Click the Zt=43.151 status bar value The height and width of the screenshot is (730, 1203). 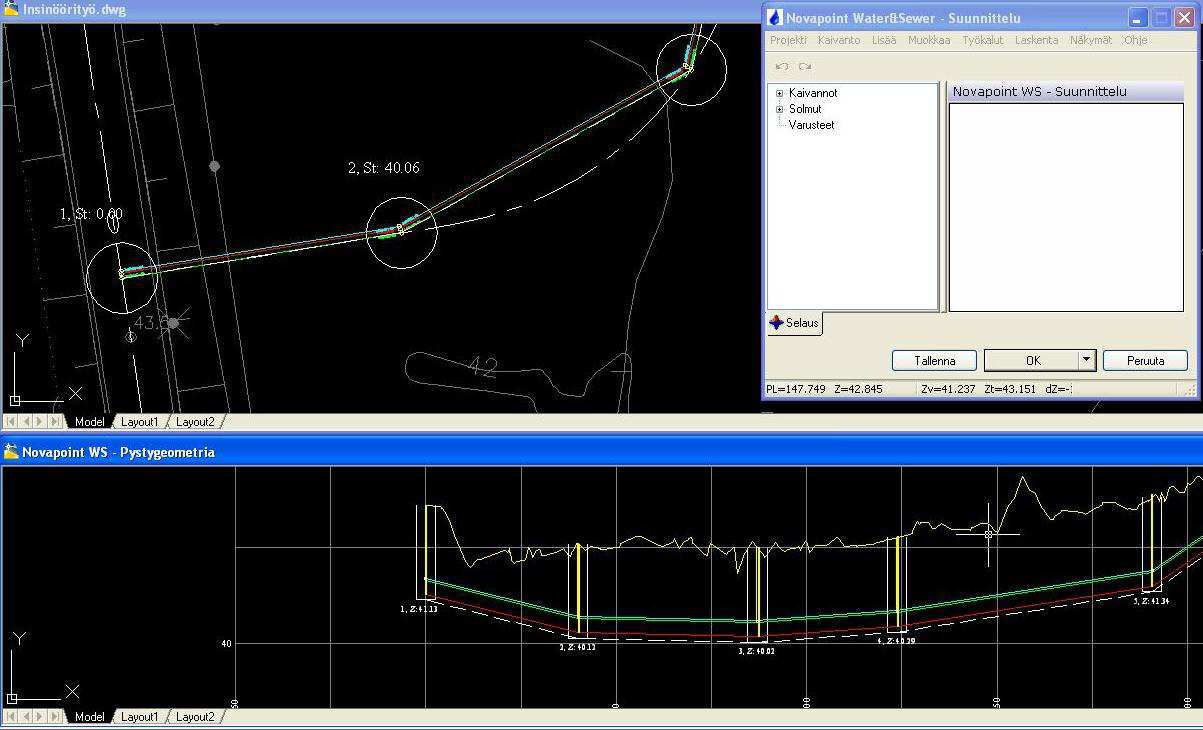coord(1010,389)
